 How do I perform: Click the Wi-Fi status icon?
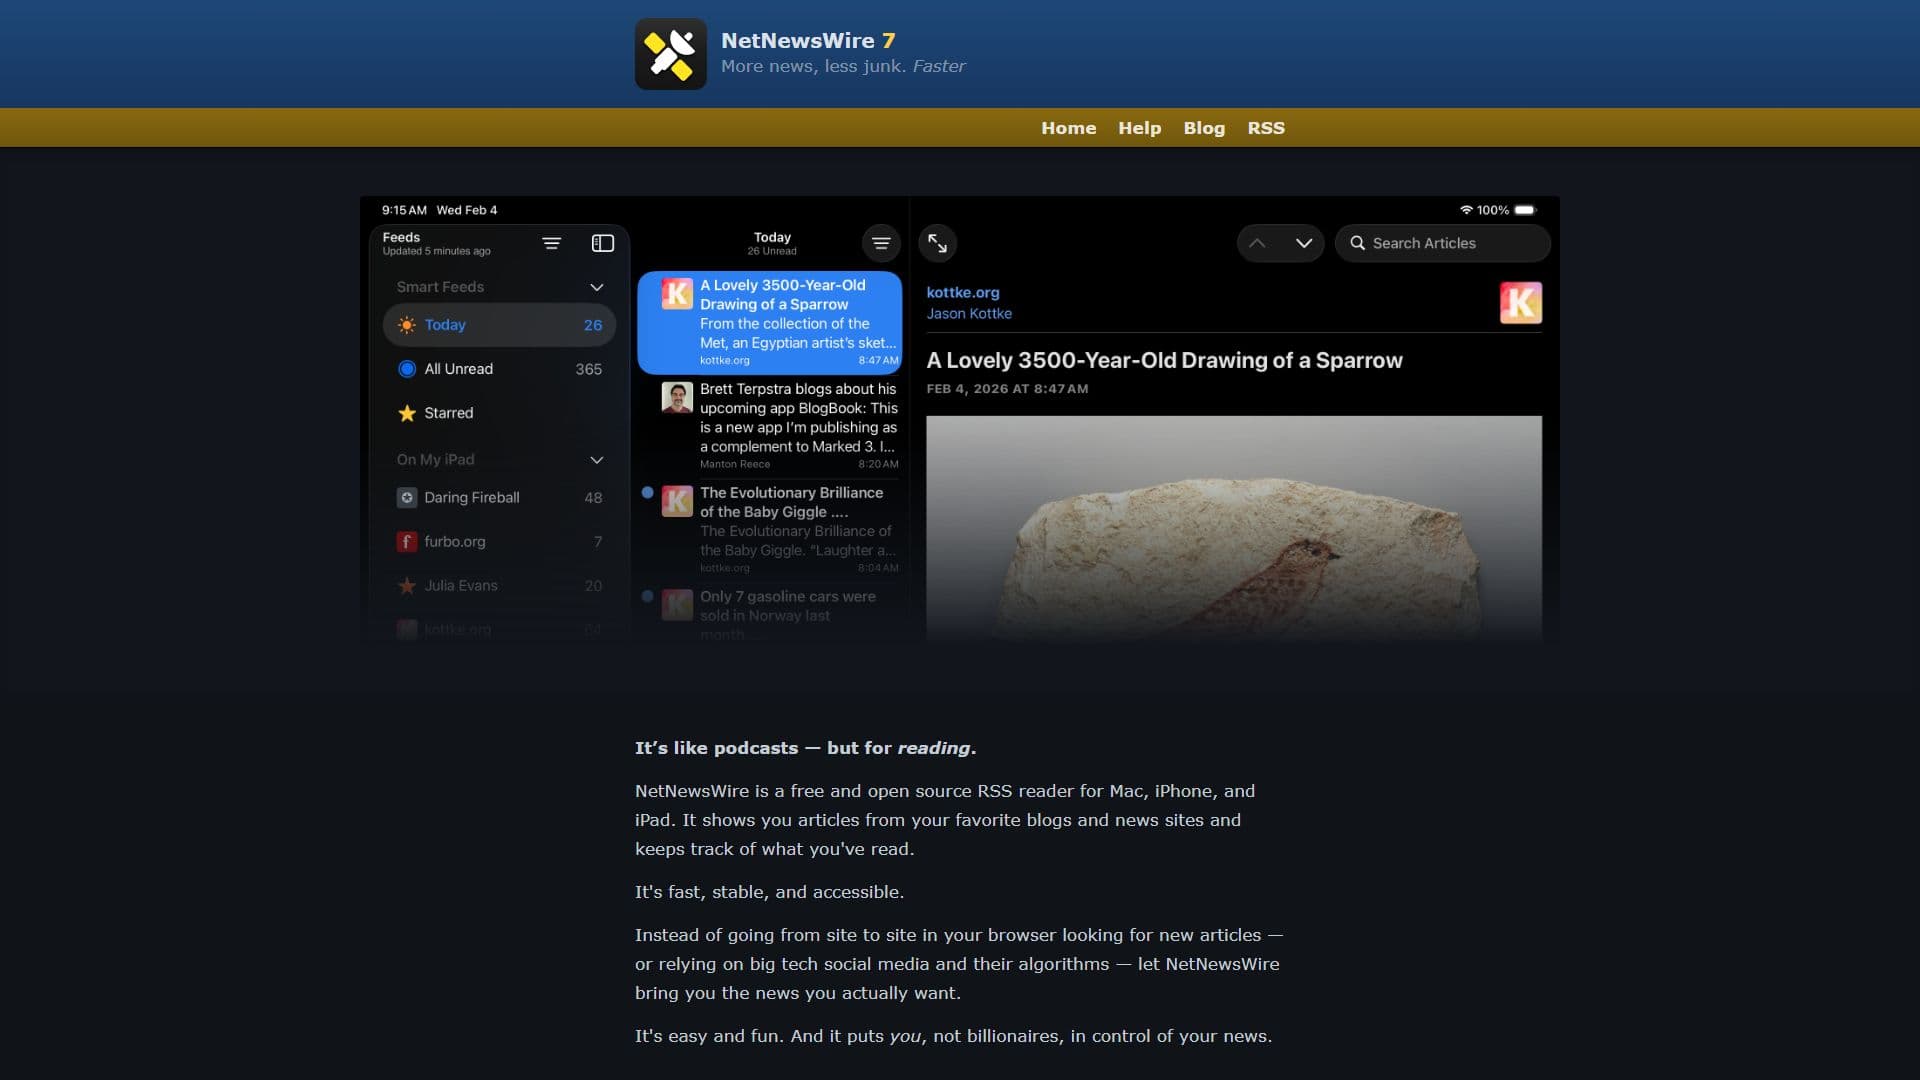click(x=1466, y=210)
